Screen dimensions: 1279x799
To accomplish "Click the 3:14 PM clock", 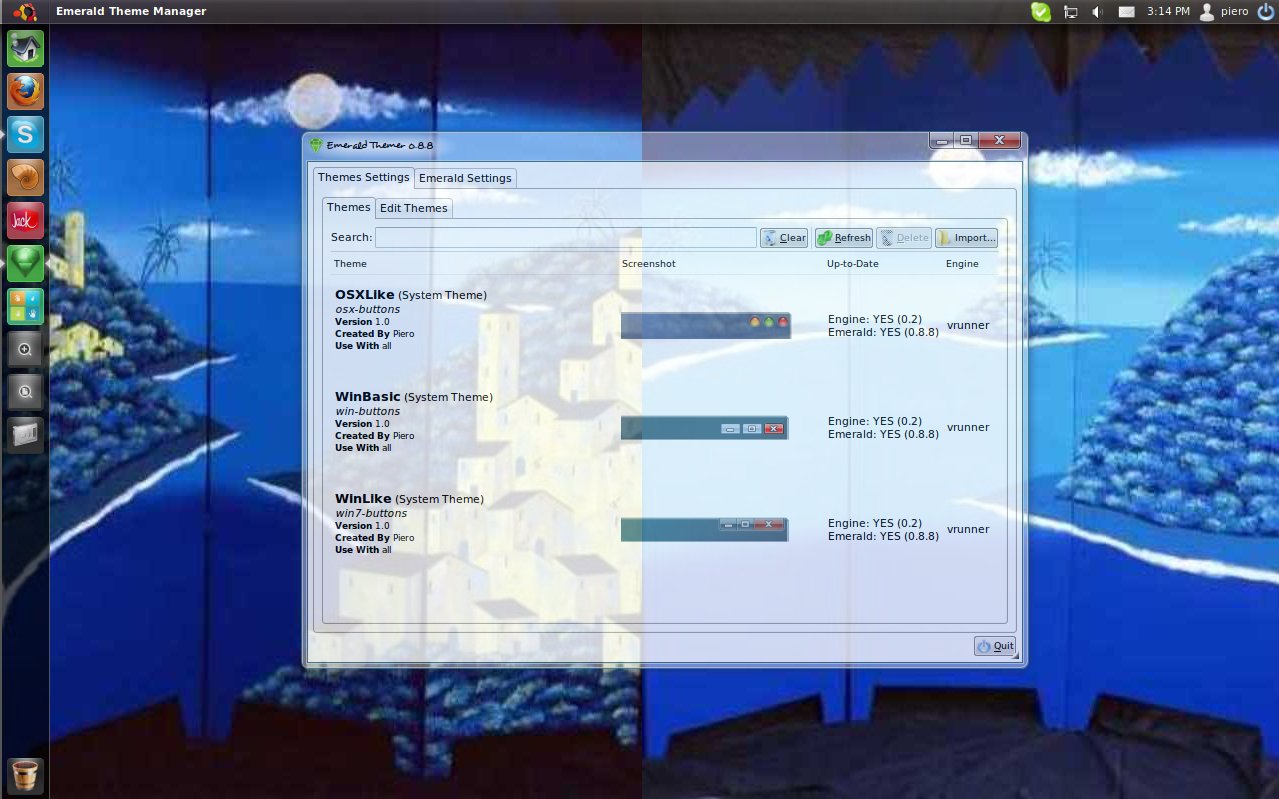I will 1168,12.
